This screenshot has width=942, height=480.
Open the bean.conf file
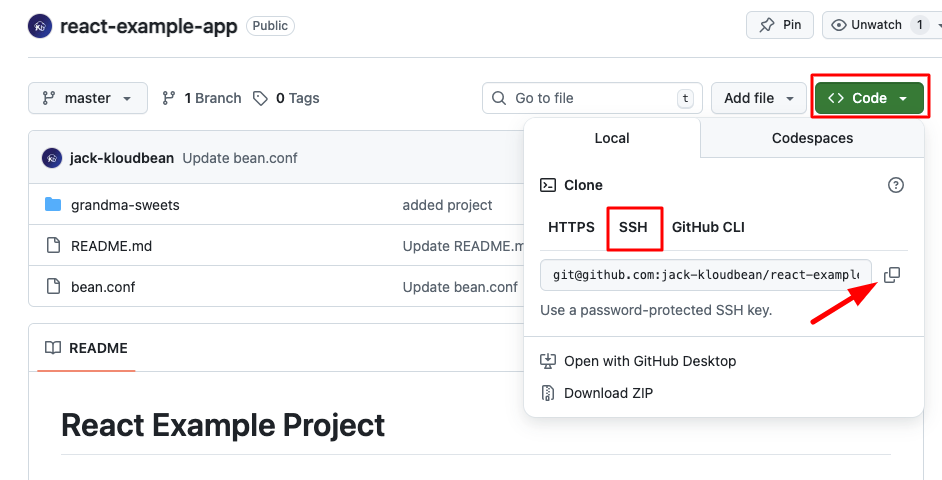[x=103, y=287]
